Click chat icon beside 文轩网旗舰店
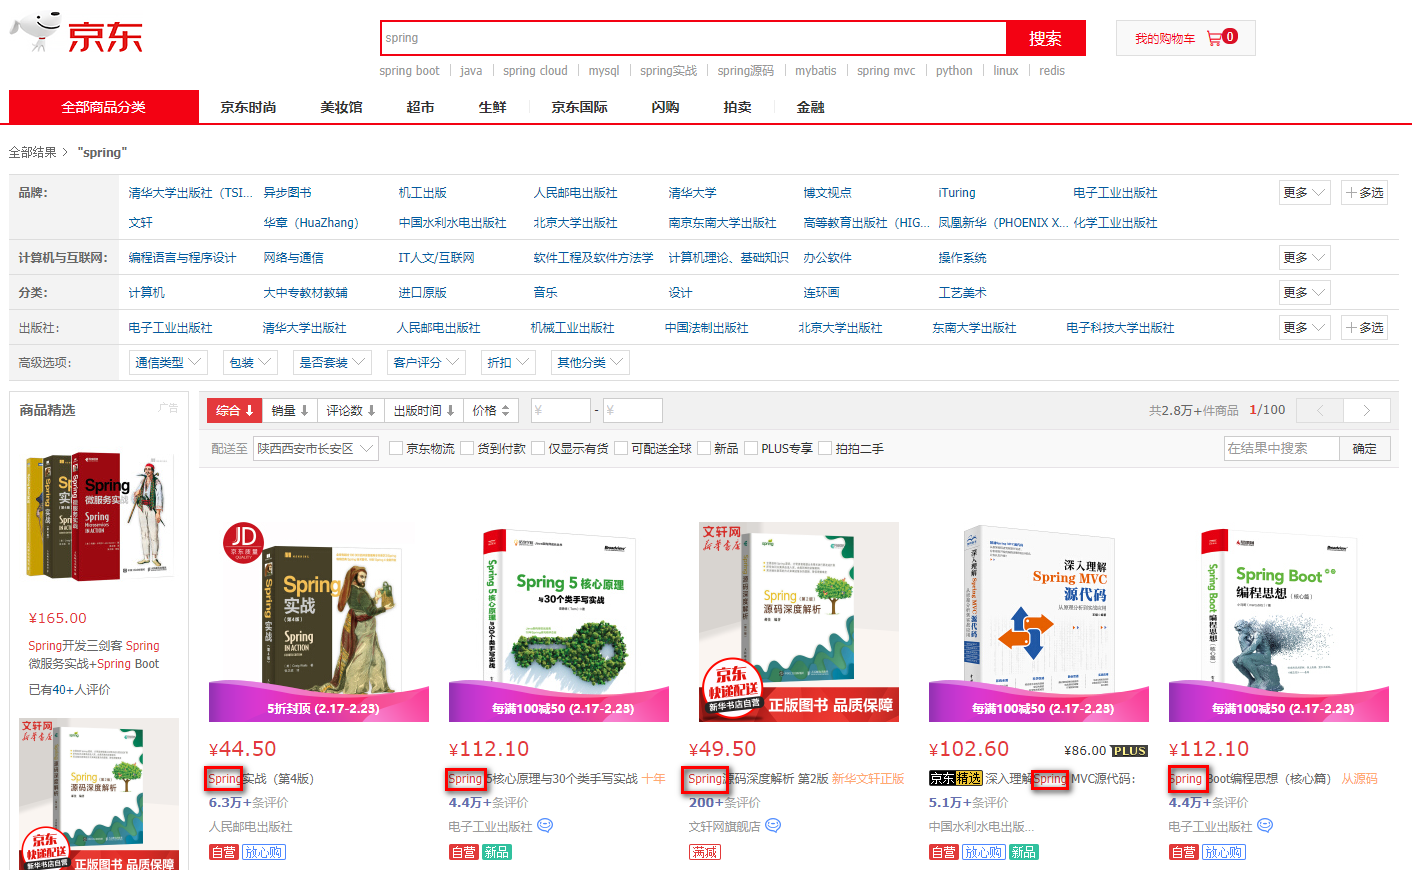Viewport: 1412px width, 870px height. coord(773,826)
